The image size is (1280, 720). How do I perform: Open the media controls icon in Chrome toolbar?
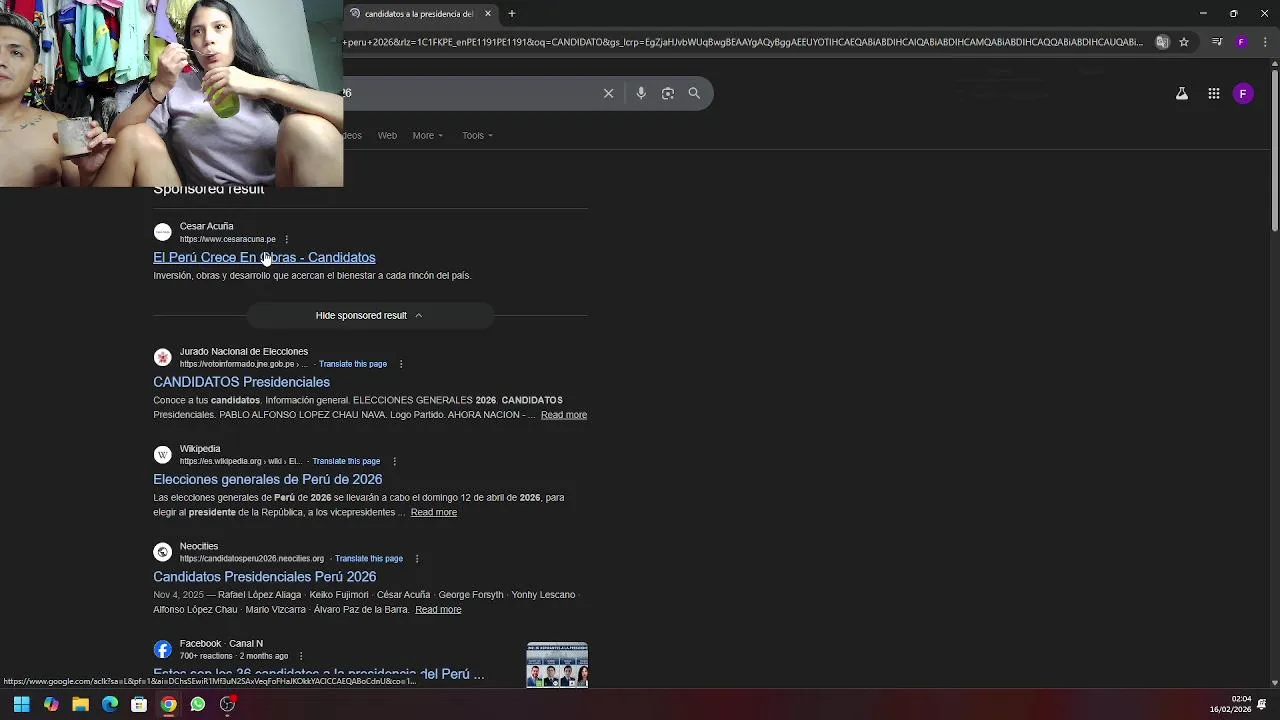[x=1216, y=42]
